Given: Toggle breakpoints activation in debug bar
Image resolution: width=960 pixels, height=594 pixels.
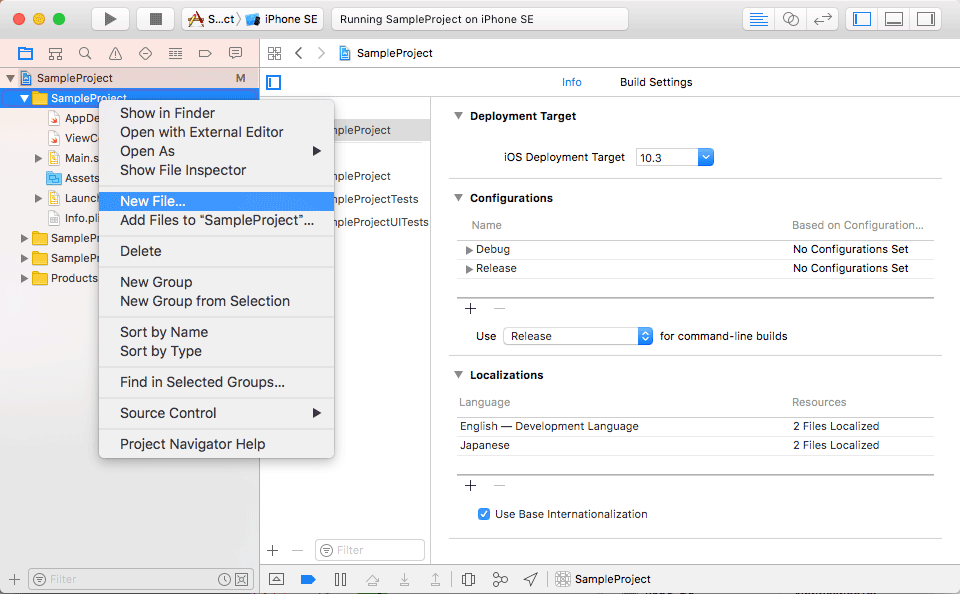Looking at the screenshot, I should click(x=308, y=579).
